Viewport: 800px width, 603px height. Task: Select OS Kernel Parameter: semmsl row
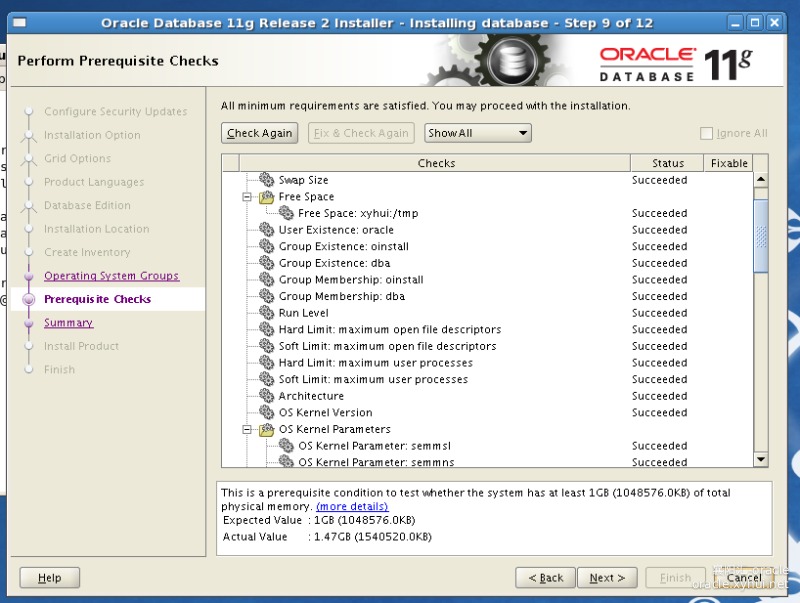click(x=487, y=445)
